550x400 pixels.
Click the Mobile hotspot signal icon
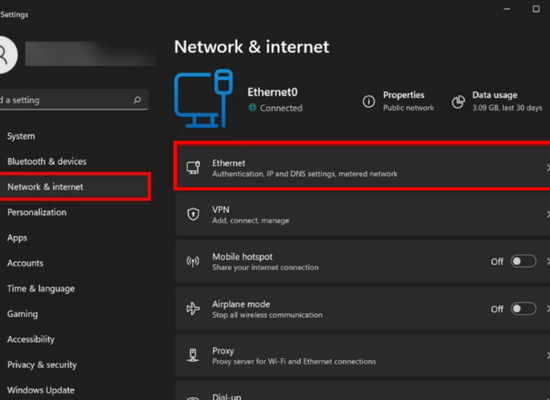(x=193, y=261)
